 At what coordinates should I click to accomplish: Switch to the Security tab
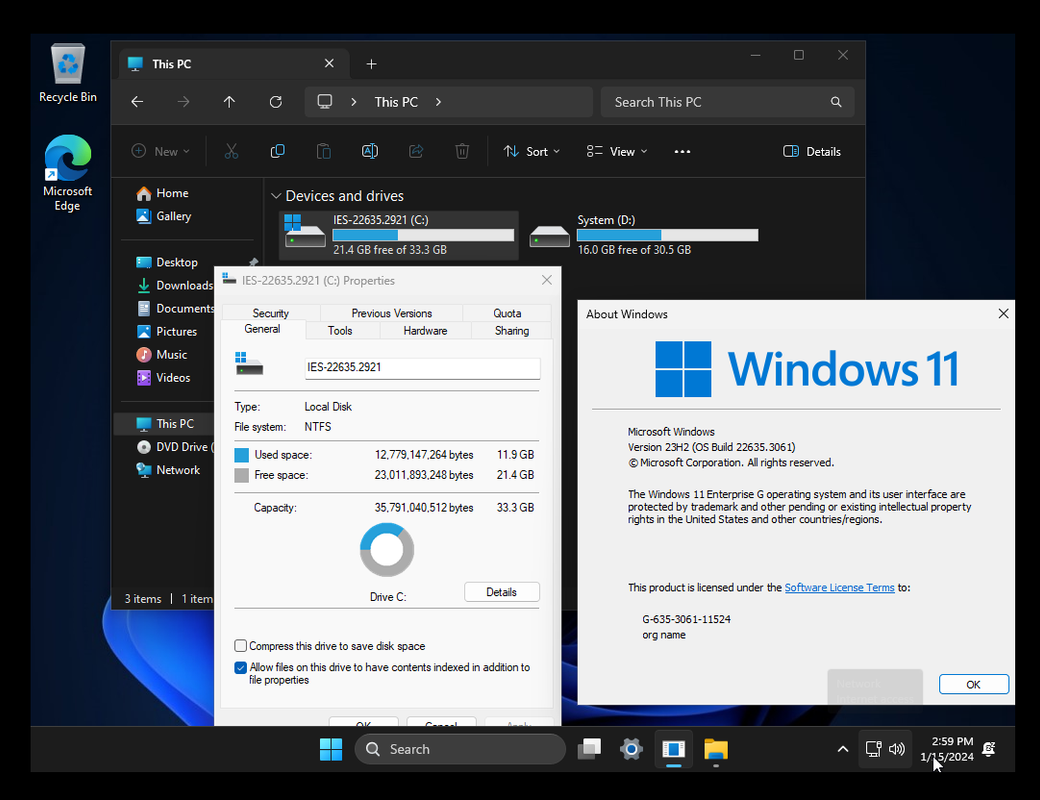coord(271,313)
